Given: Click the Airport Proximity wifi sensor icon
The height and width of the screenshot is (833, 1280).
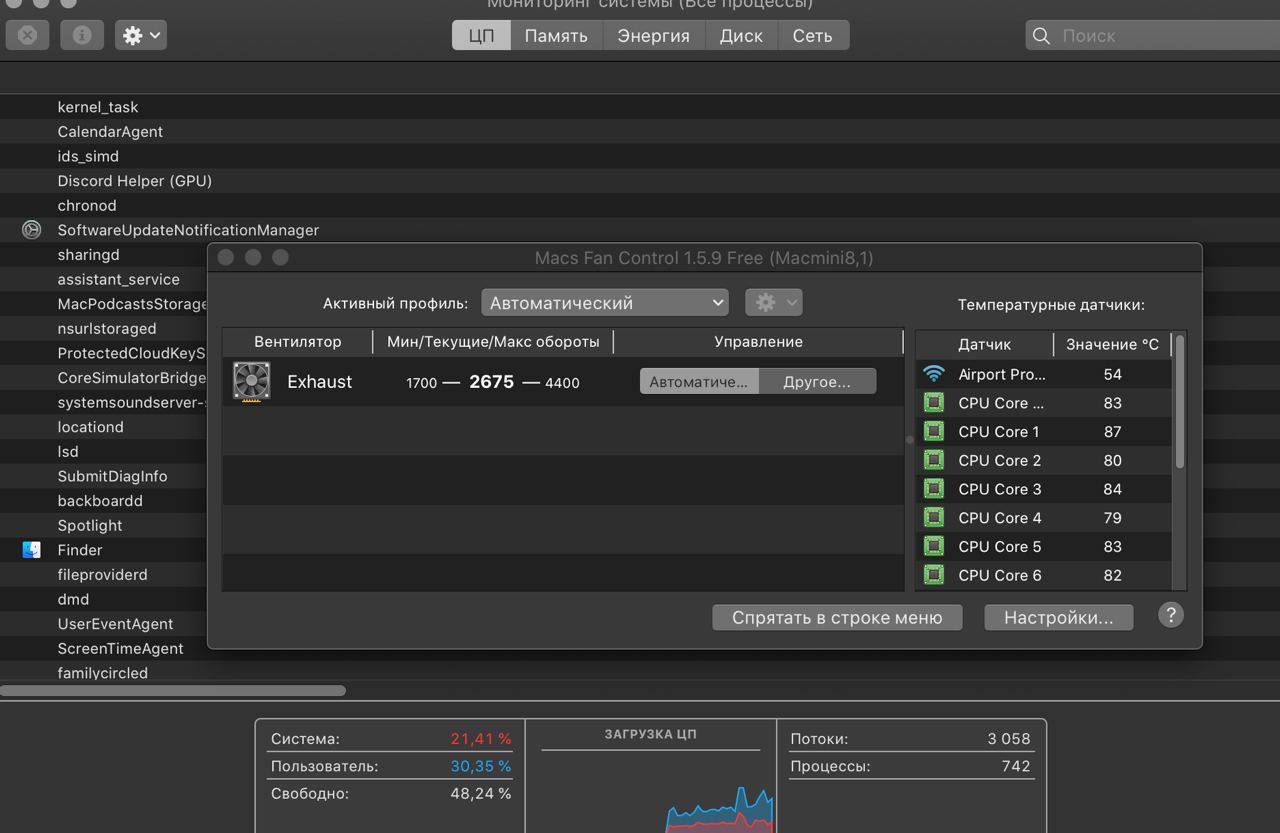Looking at the screenshot, I should point(934,374).
